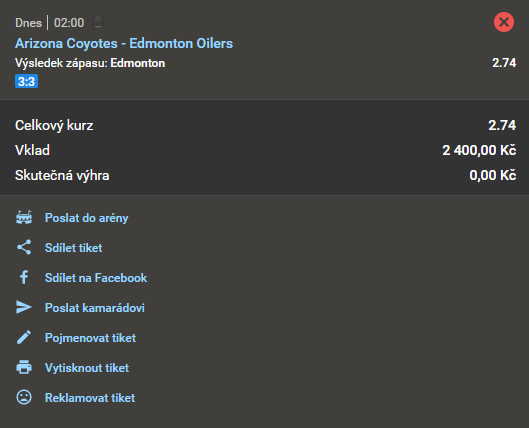Screen dimensions: 529x428
Task: Open Arizona Coyotes - Edmonton Oilers match
Action: click(x=124, y=44)
